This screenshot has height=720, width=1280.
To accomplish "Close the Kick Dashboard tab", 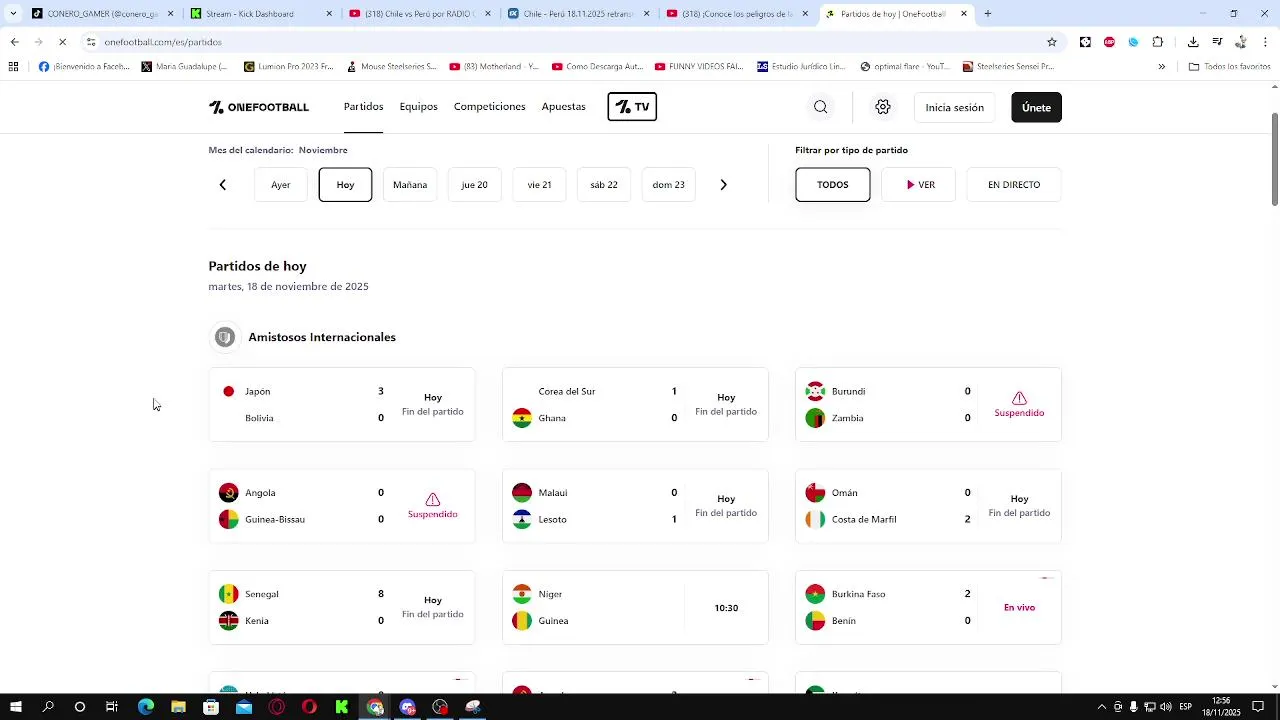I will pos(329,14).
